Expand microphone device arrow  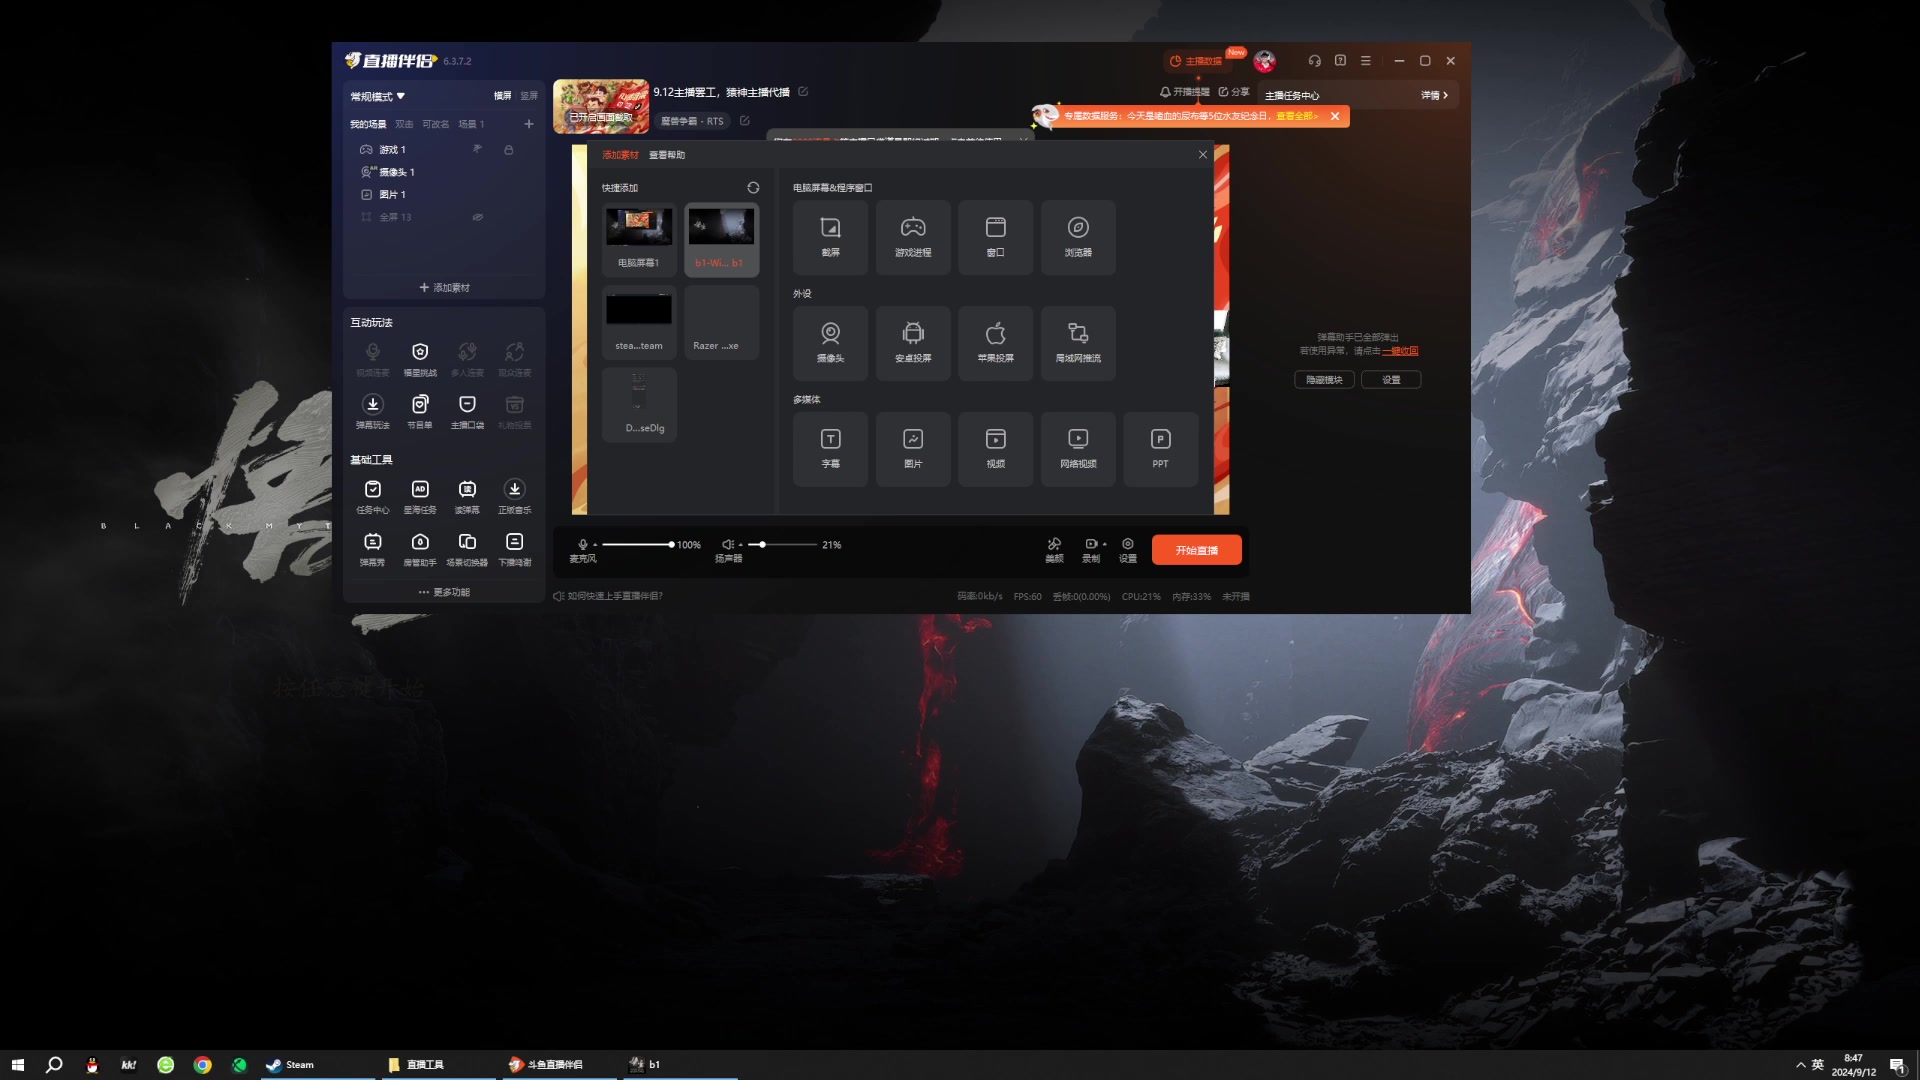[x=595, y=545]
